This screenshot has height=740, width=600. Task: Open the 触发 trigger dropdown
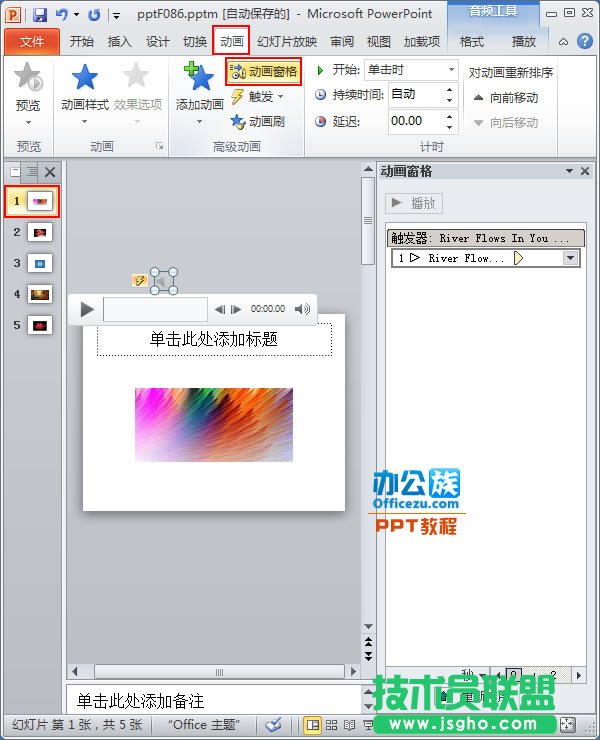tap(258, 97)
